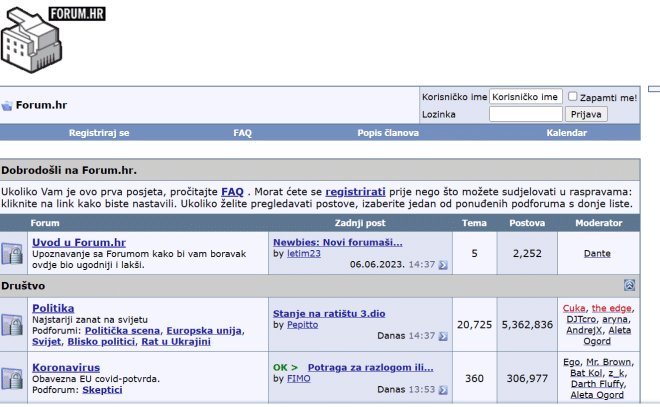Image resolution: width=660 pixels, height=407 pixels.
Task: Open the Svijet subforum
Action: [46, 342]
